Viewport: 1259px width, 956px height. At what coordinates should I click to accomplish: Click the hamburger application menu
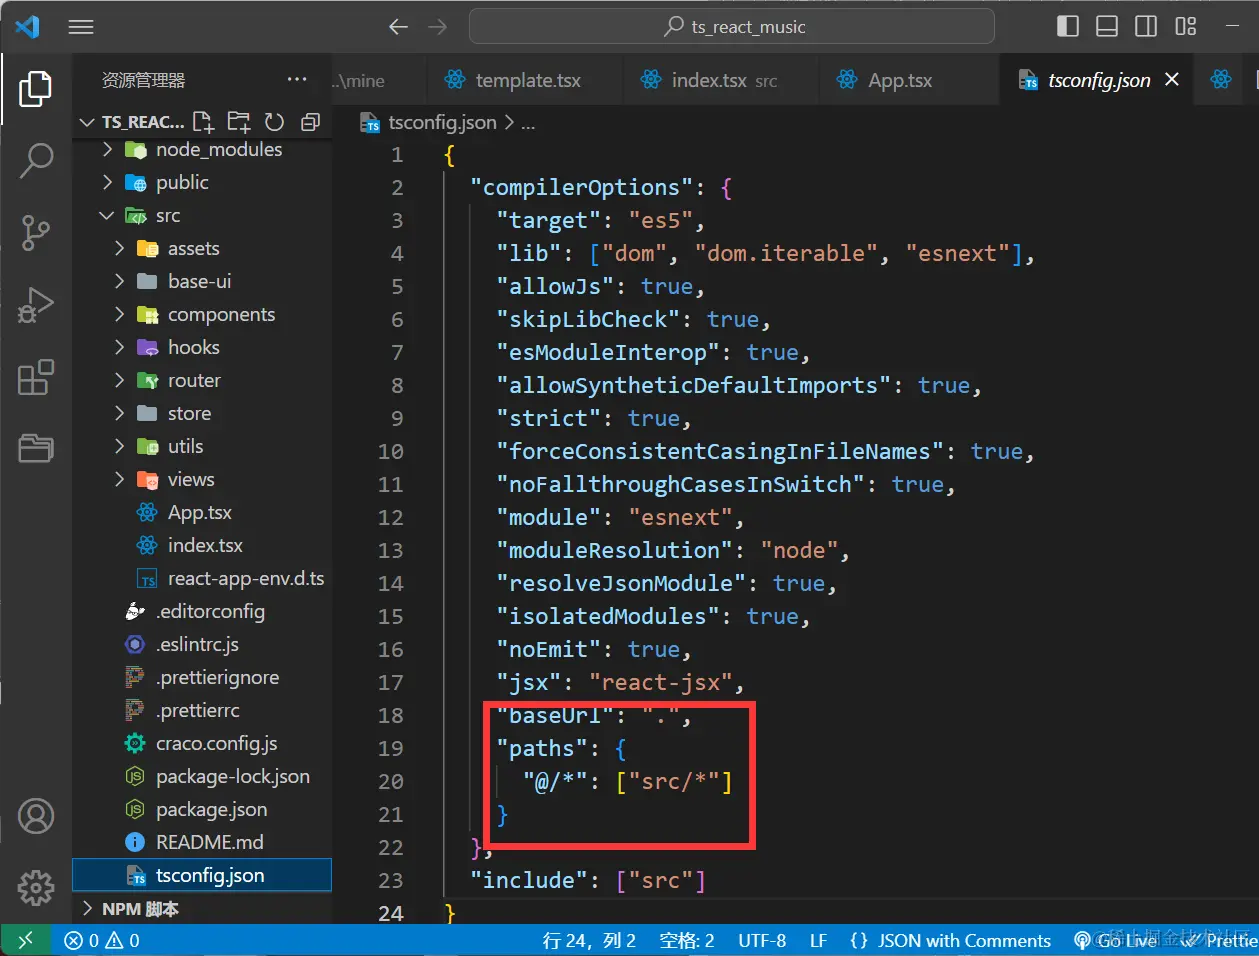point(81,27)
